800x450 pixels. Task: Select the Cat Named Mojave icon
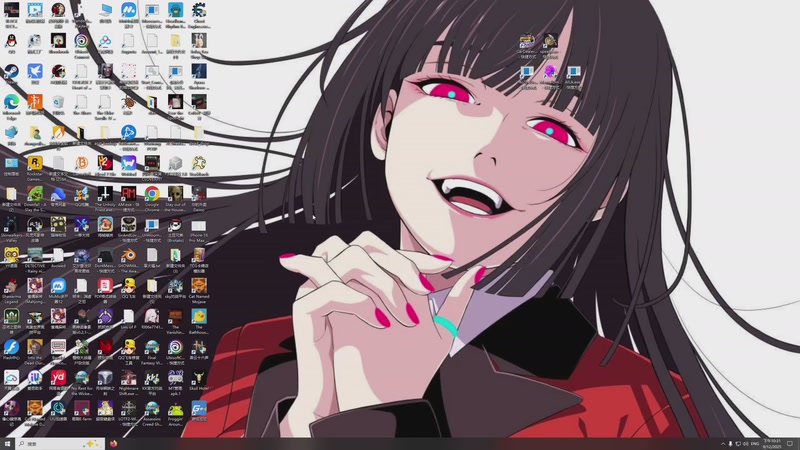(198, 286)
